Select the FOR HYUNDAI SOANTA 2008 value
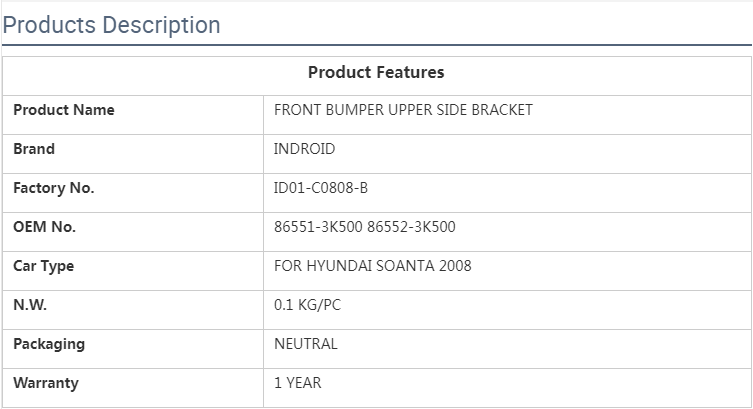 [372, 266]
